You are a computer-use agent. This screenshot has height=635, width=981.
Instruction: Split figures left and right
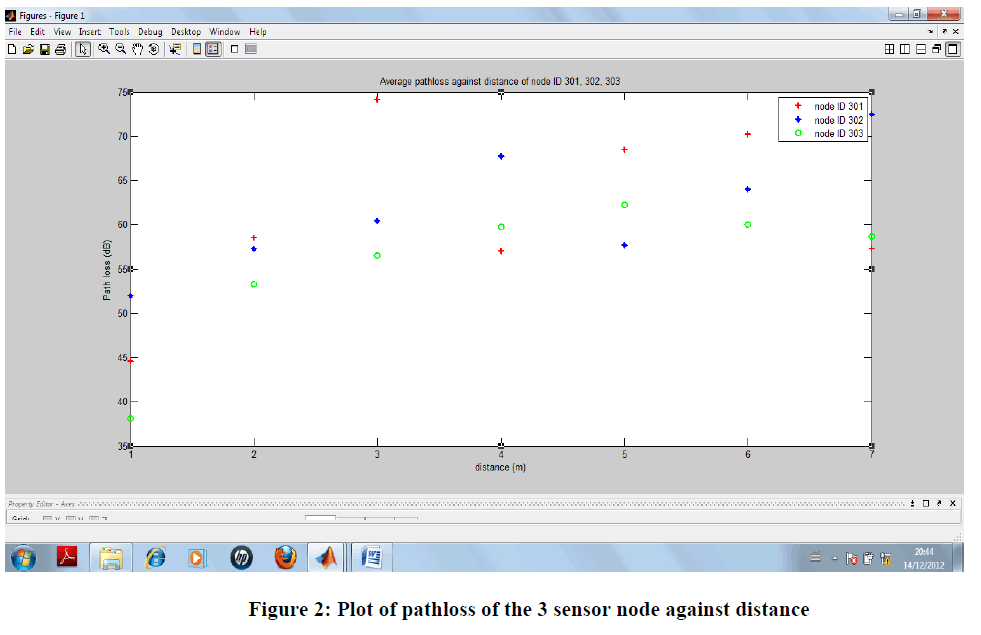coord(905,48)
